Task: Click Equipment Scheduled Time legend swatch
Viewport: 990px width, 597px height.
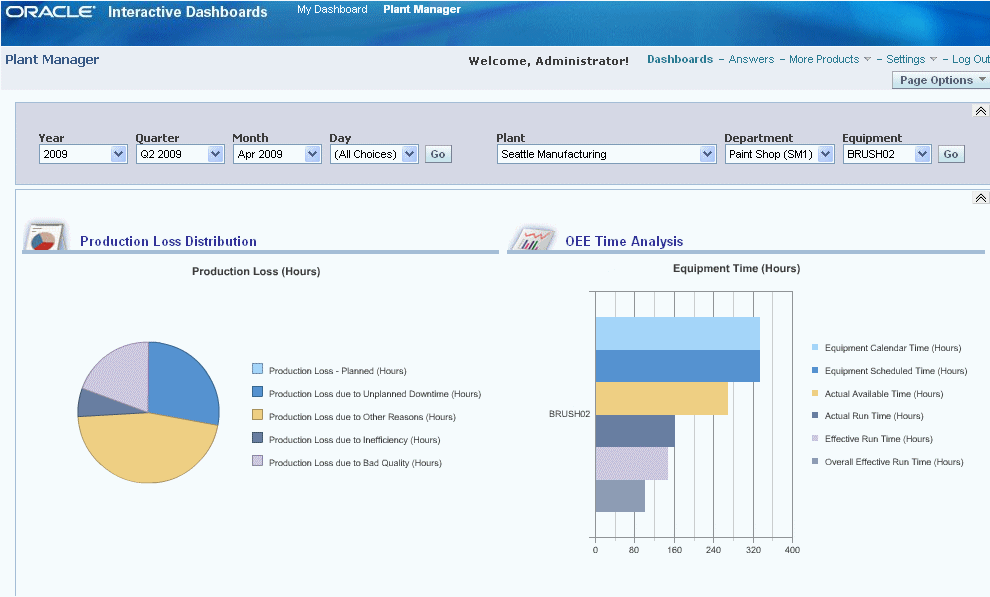Action: point(815,370)
